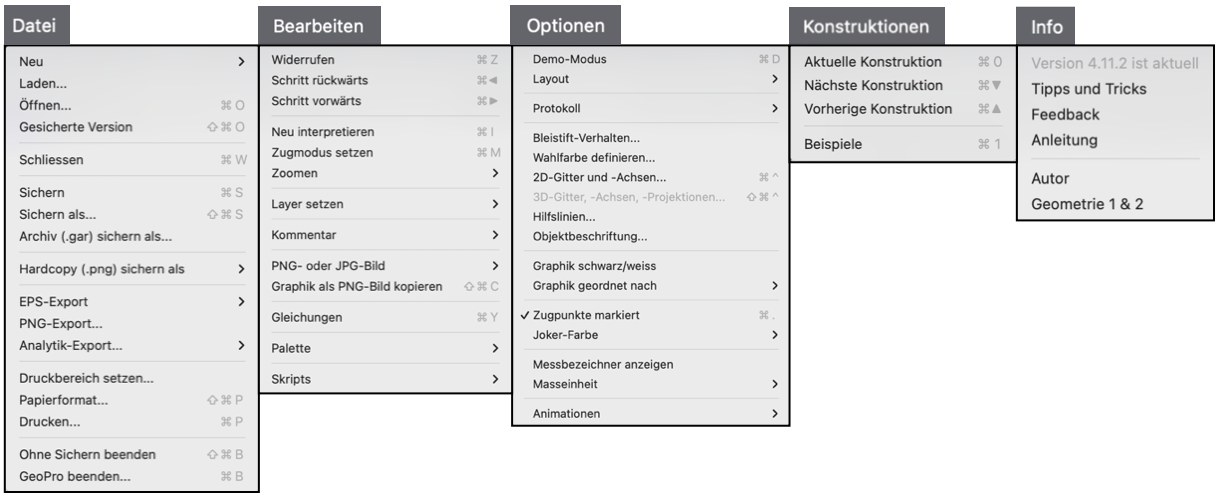This screenshot has height=496, width=1222.
Task: Open the Bearbeiten menu header
Action: [309, 24]
